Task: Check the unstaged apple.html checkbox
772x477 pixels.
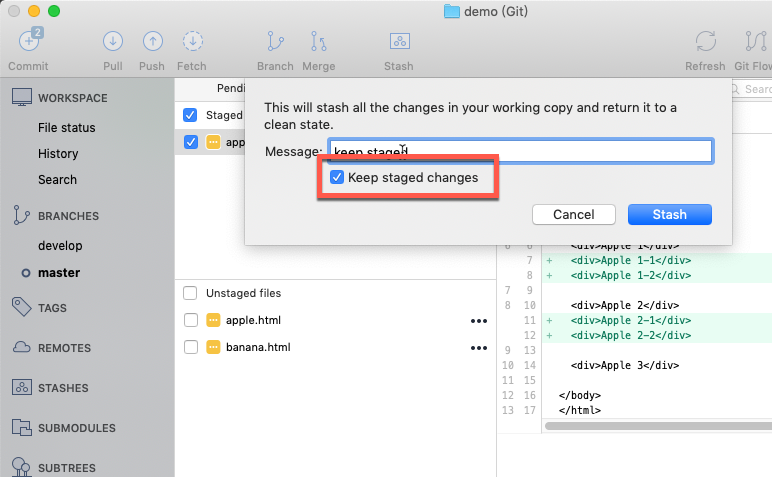Action: 191,320
